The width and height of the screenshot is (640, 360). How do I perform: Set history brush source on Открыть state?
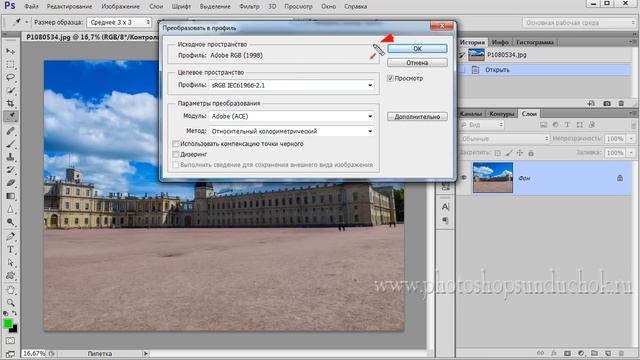[x=462, y=70]
